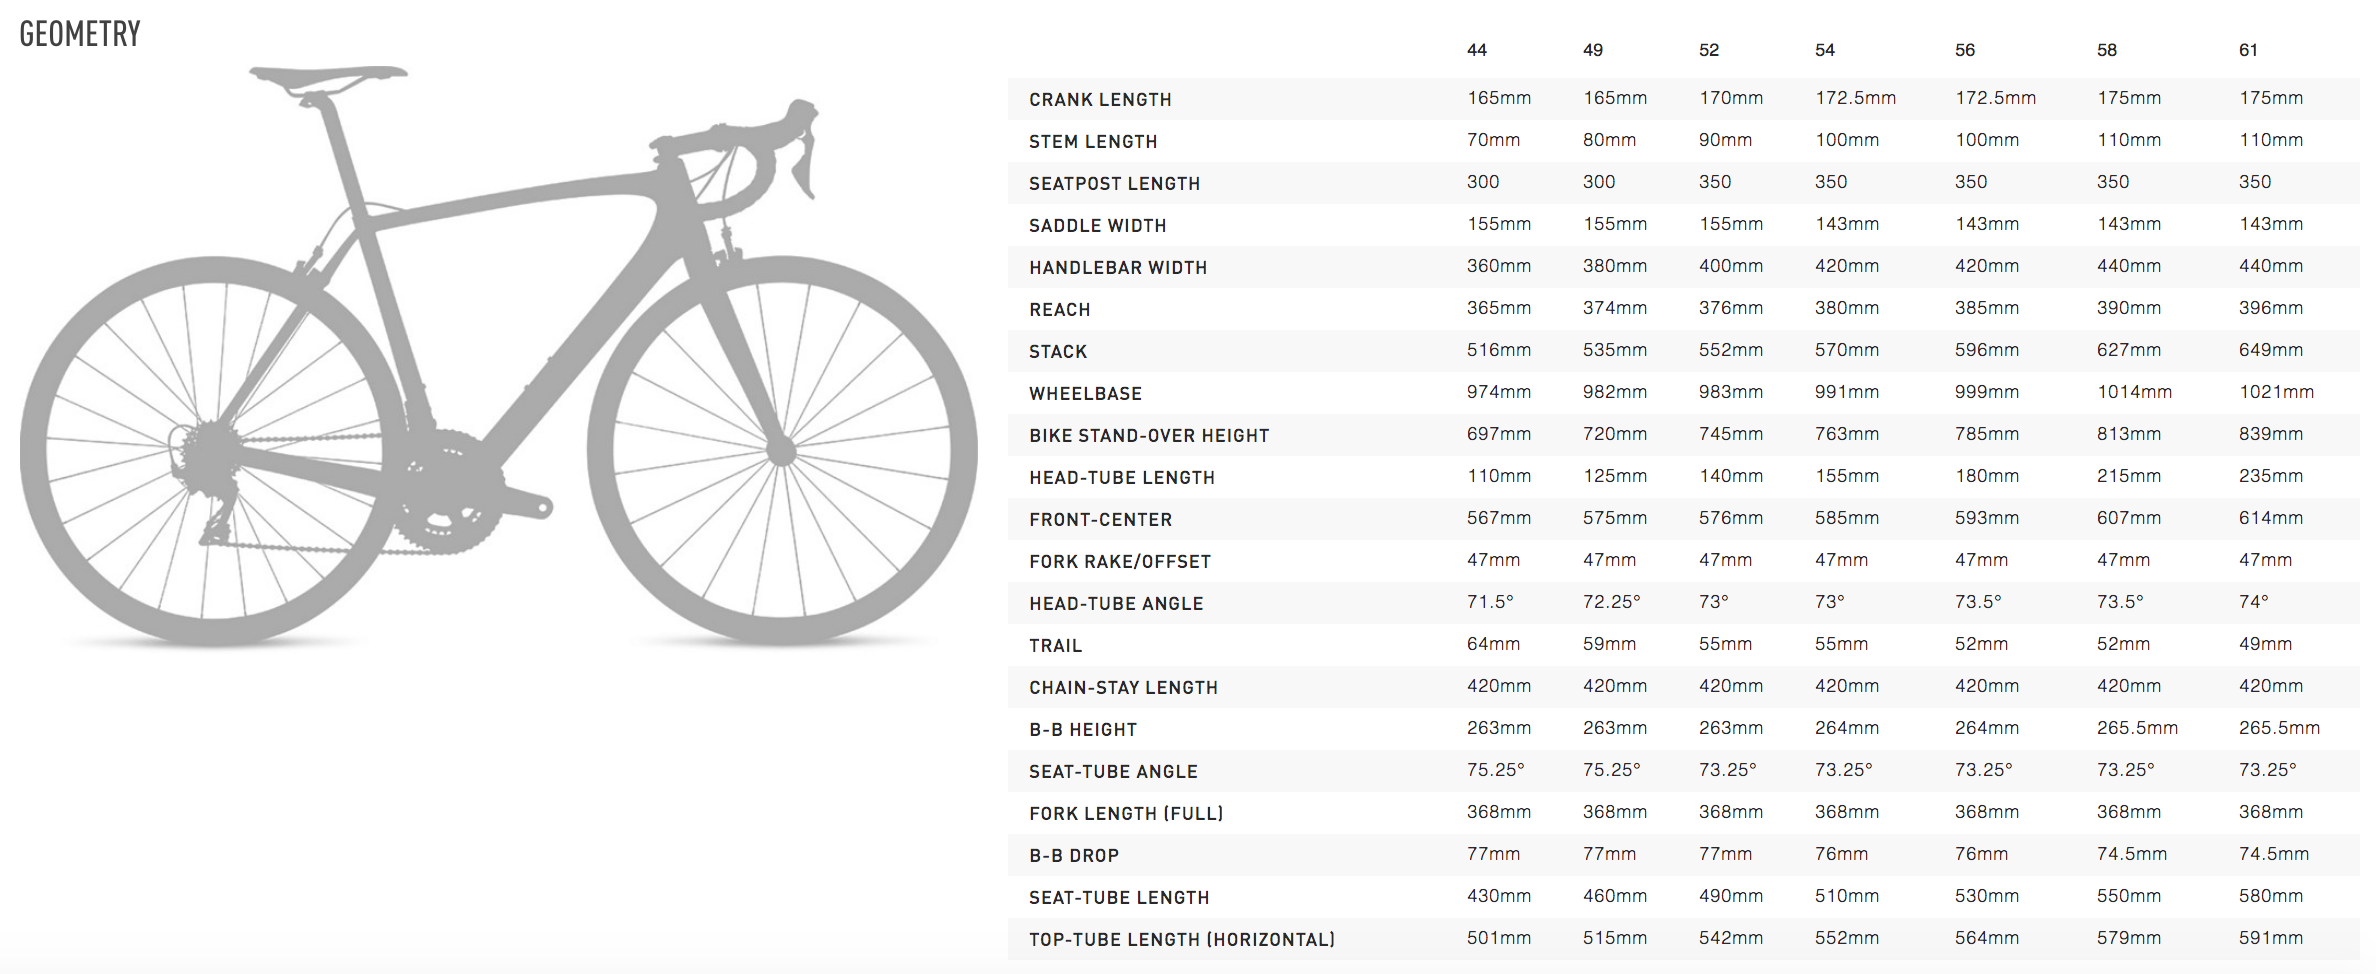Screen dimensions: 2376x974
Task: Click the HEAD-TUBE ANGLE row label
Action: tap(1116, 604)
